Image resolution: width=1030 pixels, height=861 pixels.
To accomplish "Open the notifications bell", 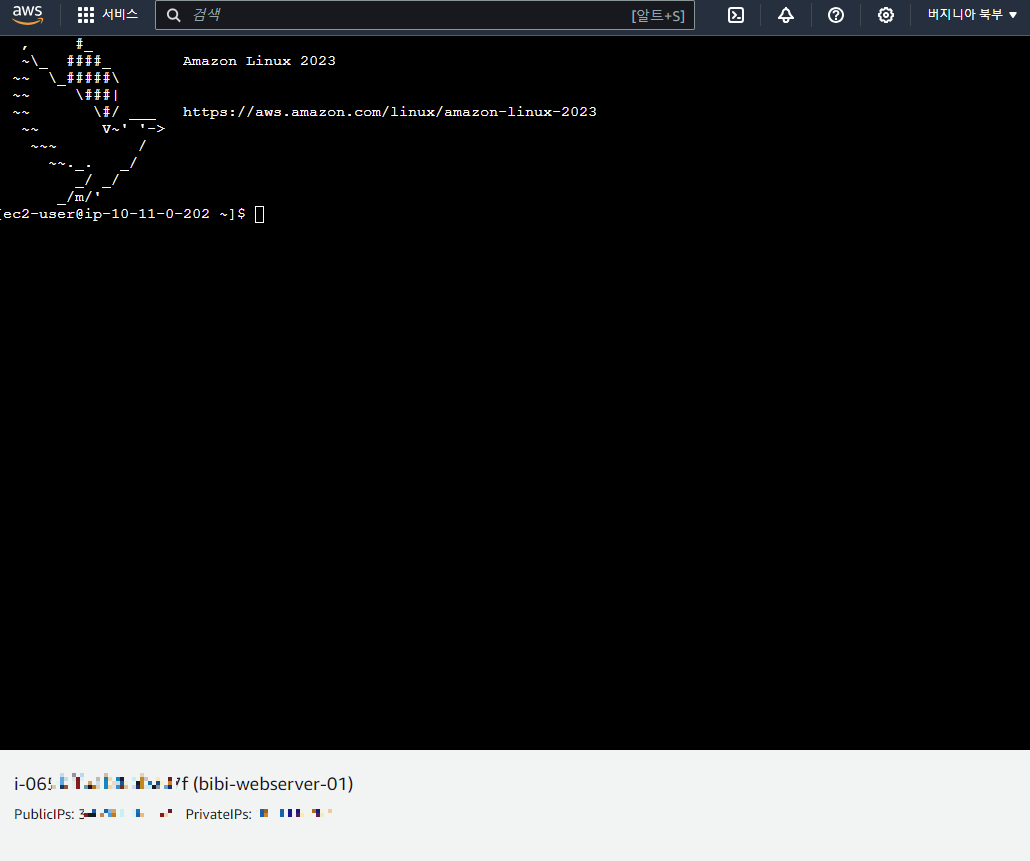I will pos(786,15).
